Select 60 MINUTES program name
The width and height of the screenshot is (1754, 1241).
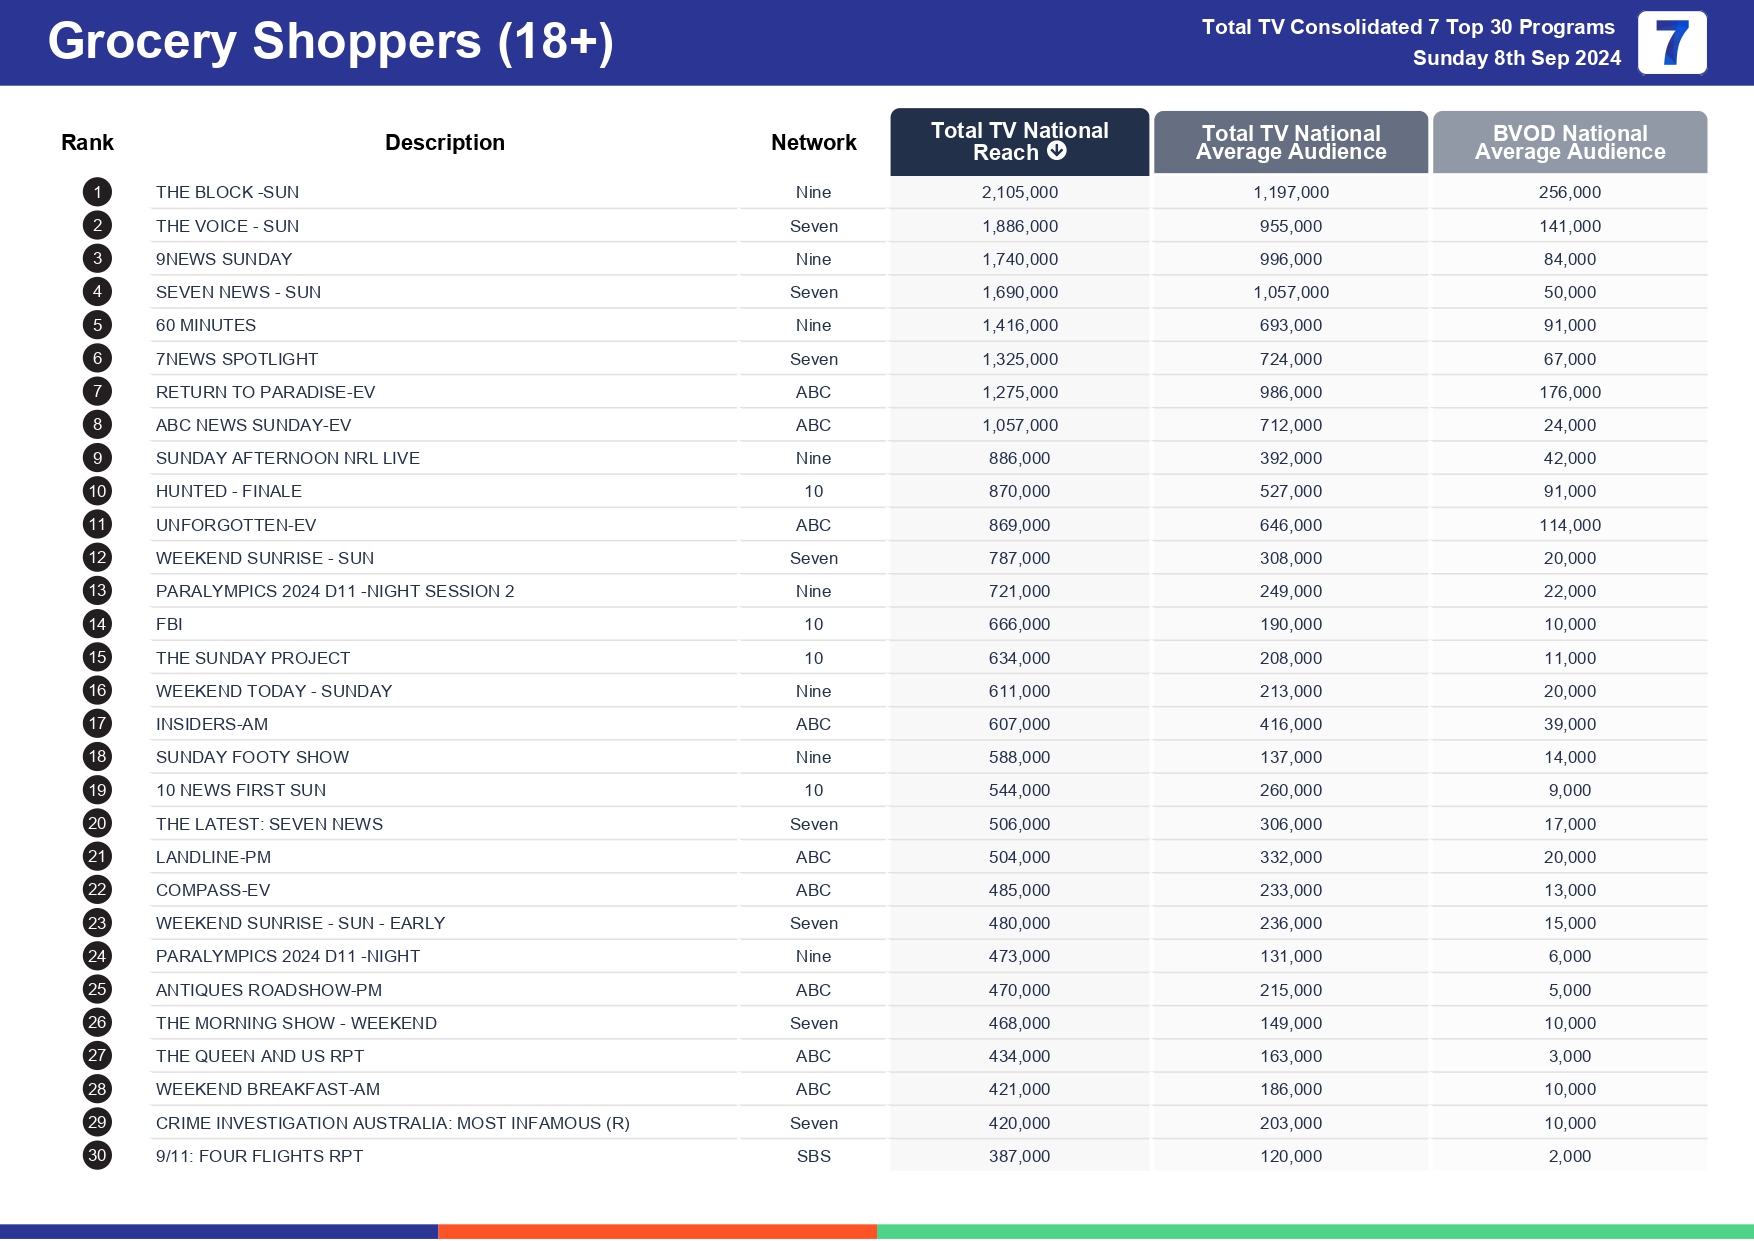[206, 325]
